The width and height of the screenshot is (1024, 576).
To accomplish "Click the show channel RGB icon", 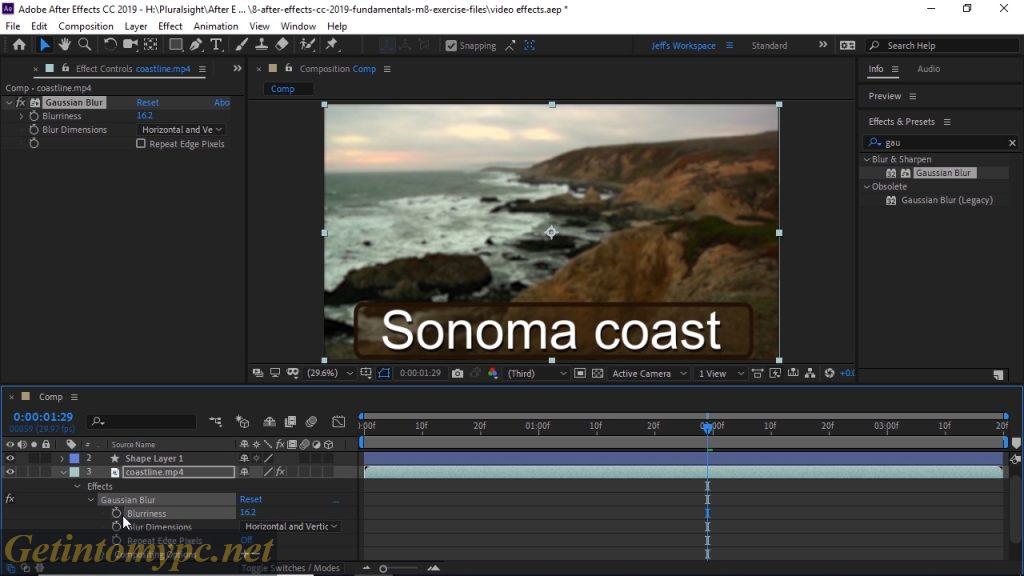I will coord(493,374).
